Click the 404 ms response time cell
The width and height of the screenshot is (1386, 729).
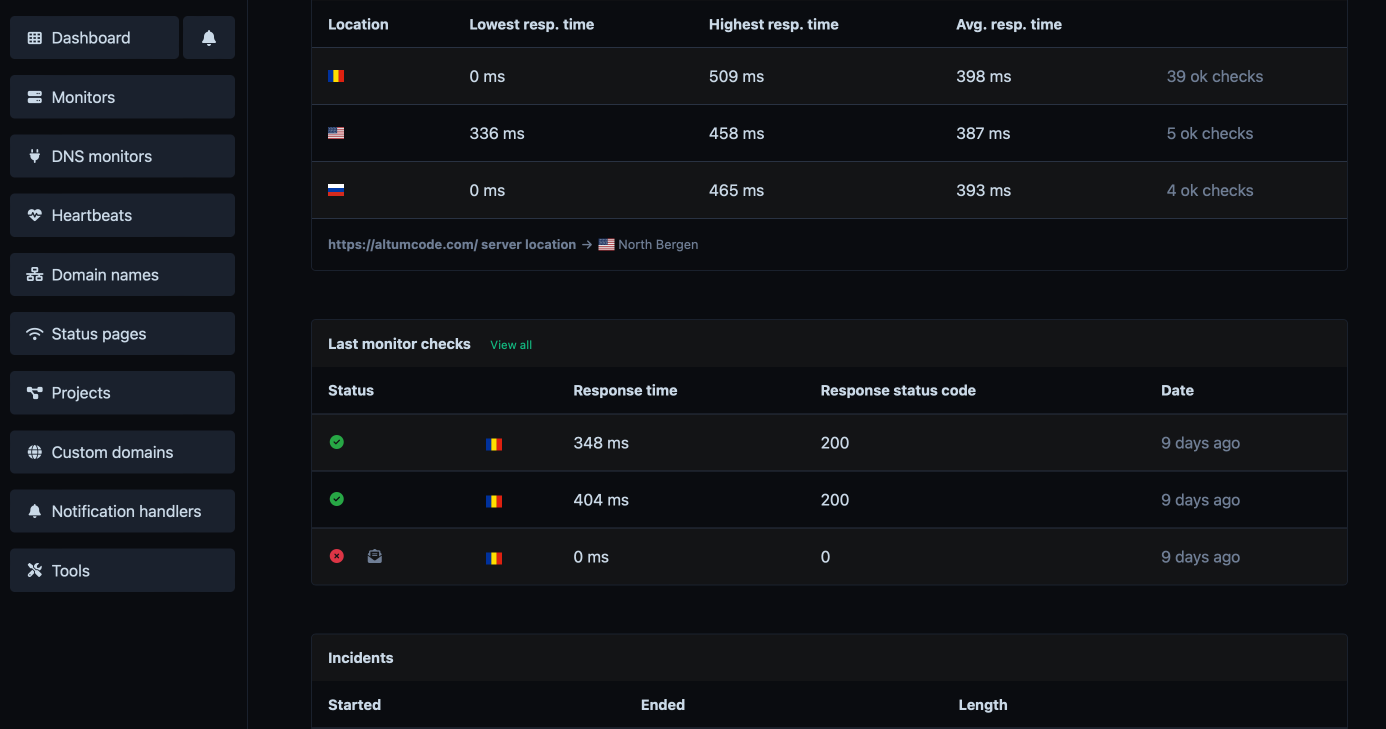point(601,500)
